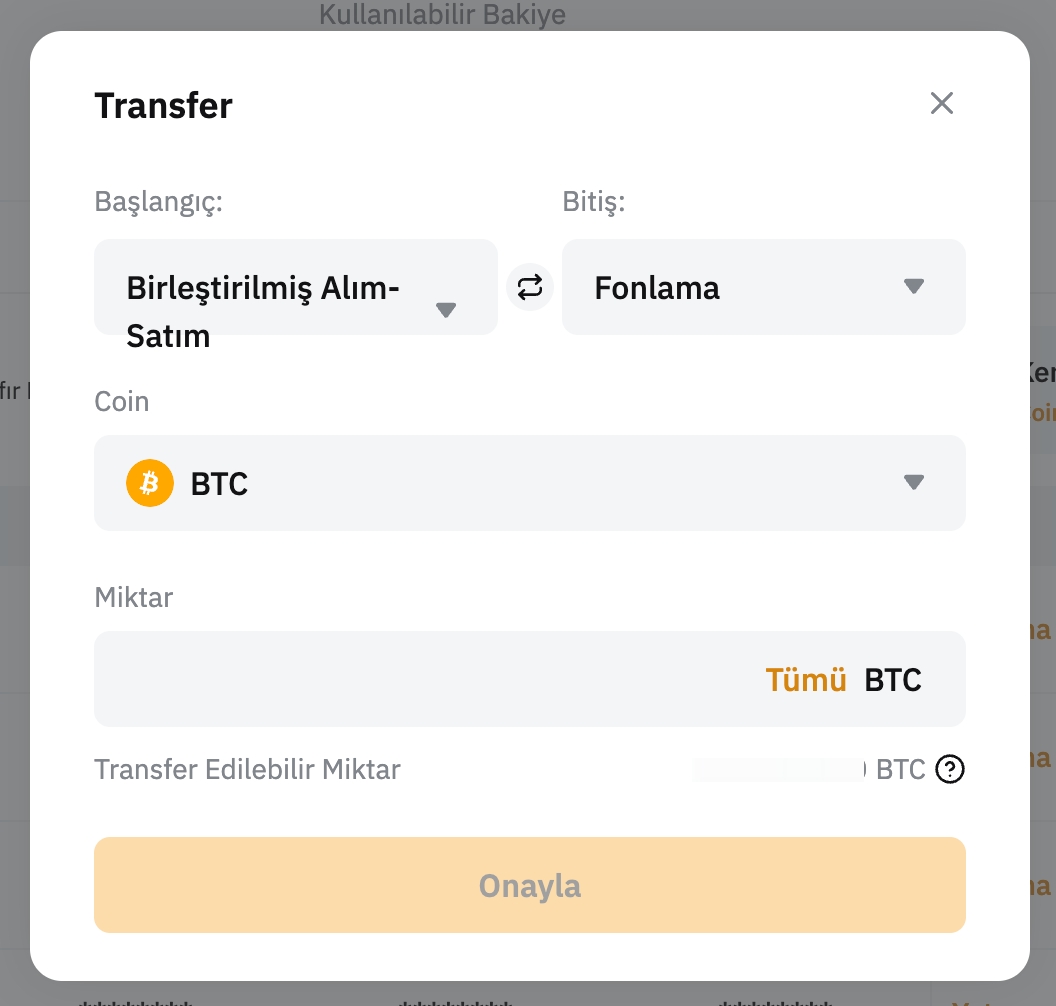The width and height of the screenshot is (1056, 1006).
Task: Focus the Miktar amount input field
Action: click(420, 679)
